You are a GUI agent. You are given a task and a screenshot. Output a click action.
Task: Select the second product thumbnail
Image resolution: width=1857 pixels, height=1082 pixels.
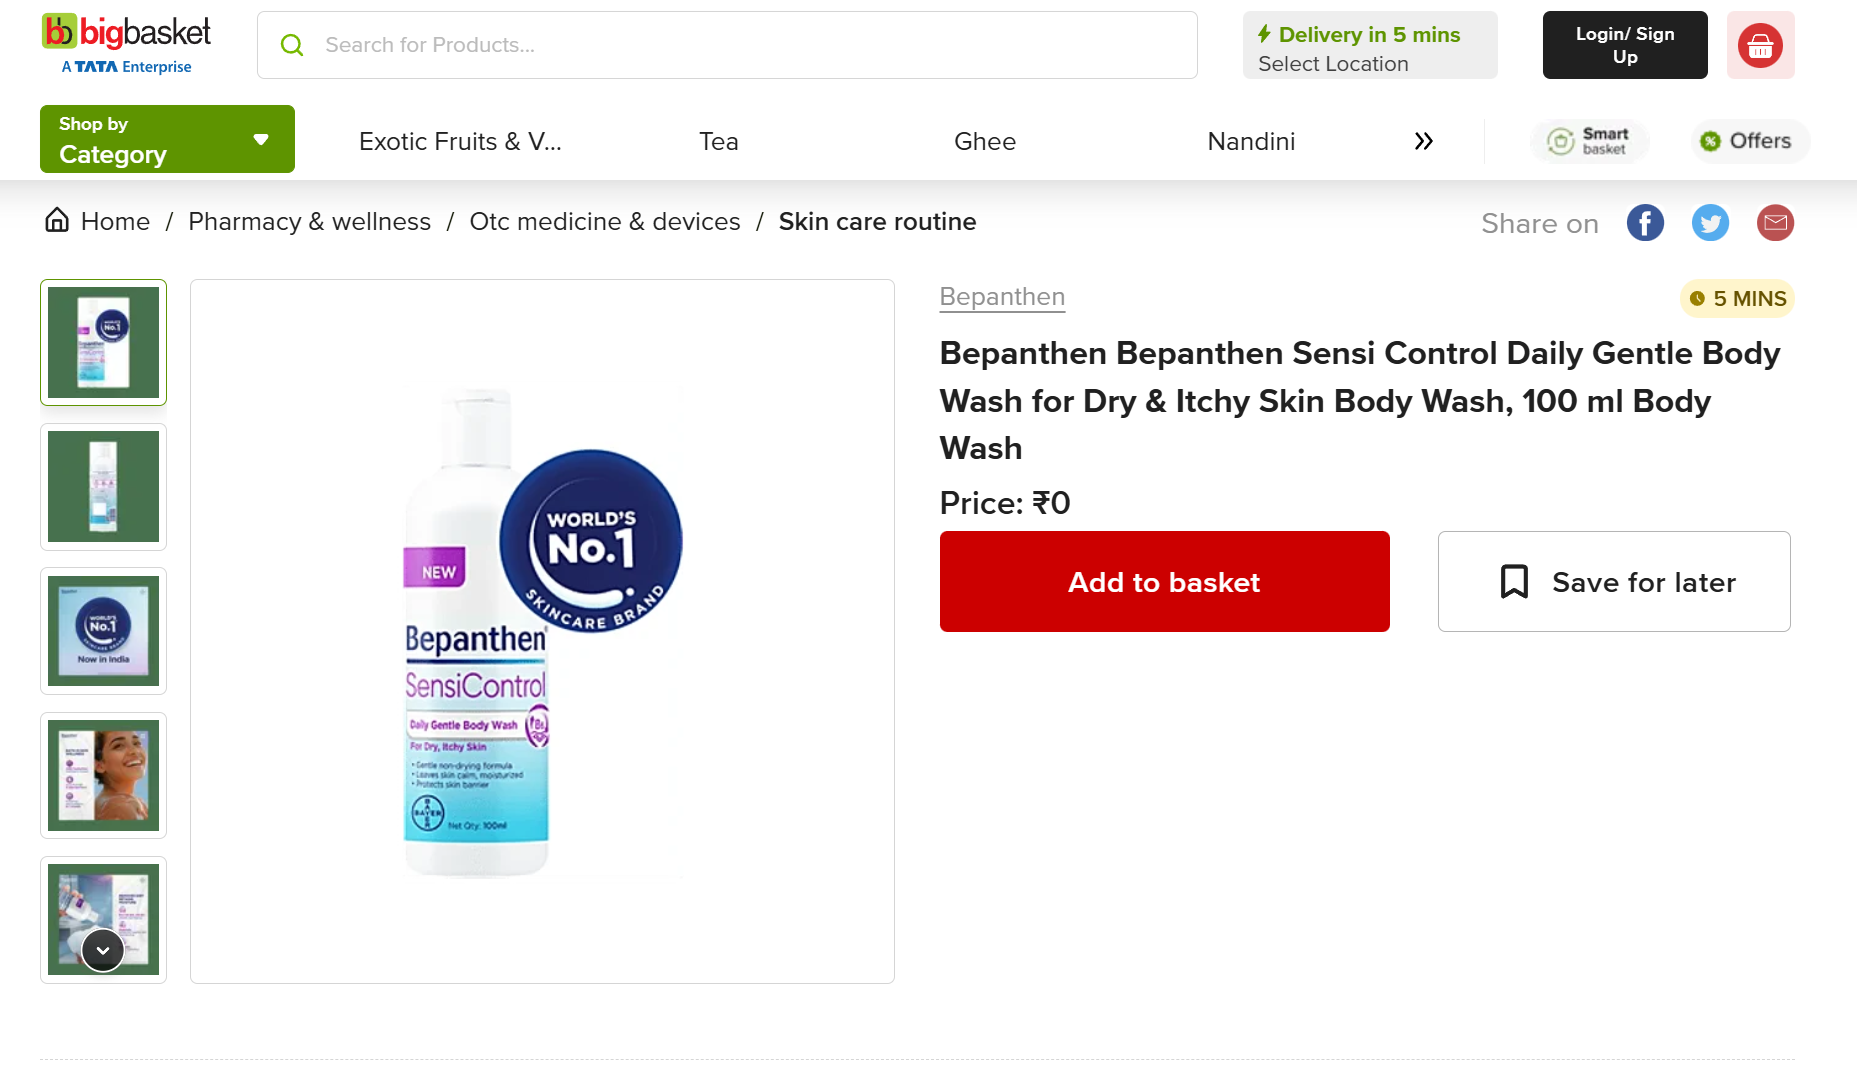tap(103, 487)
